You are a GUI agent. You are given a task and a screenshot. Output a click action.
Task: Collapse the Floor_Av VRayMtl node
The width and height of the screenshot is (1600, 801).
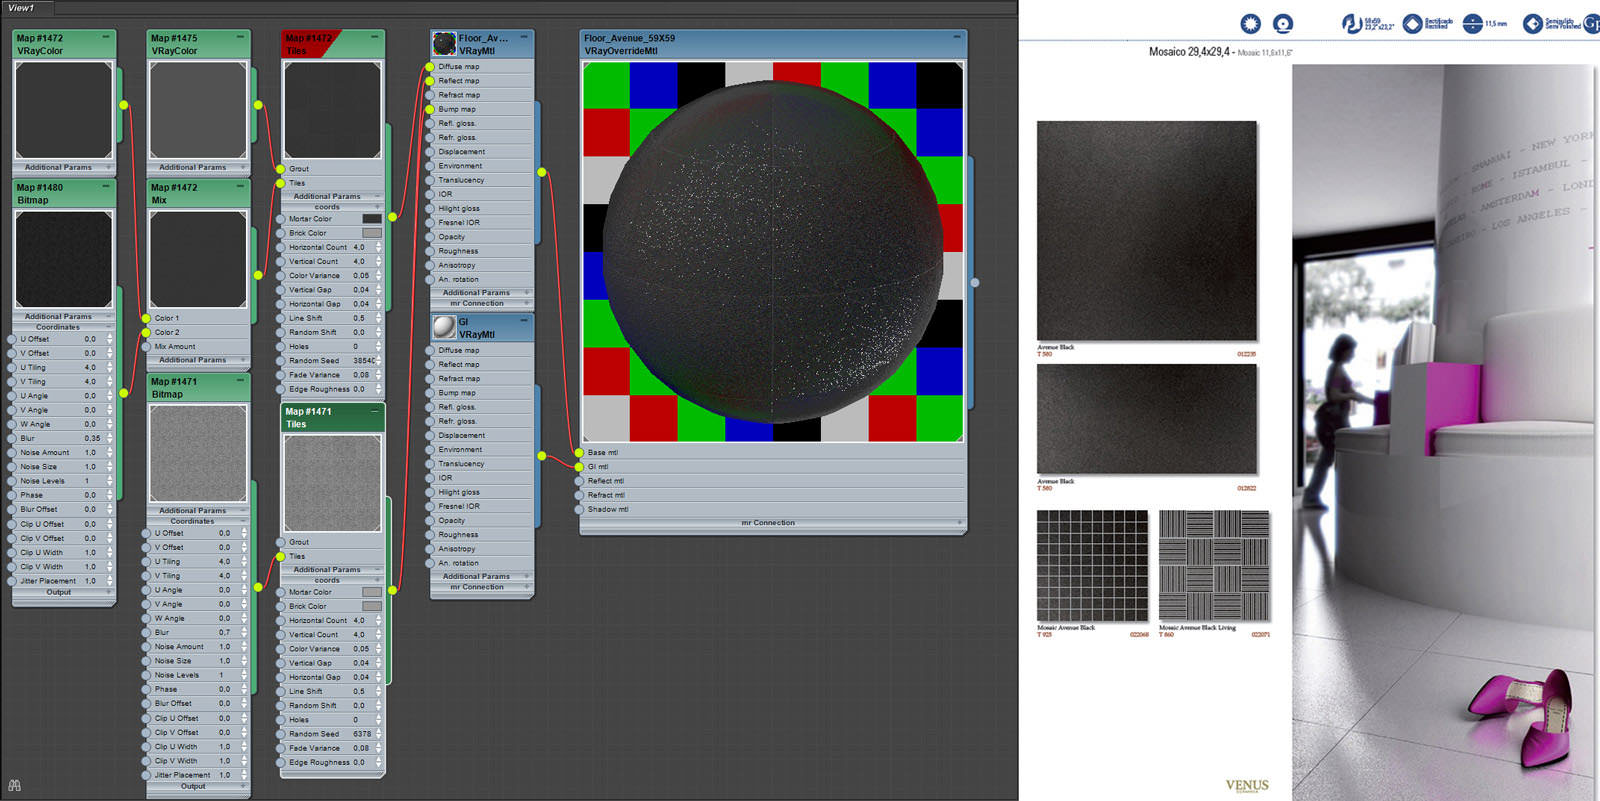pos(524,37)
